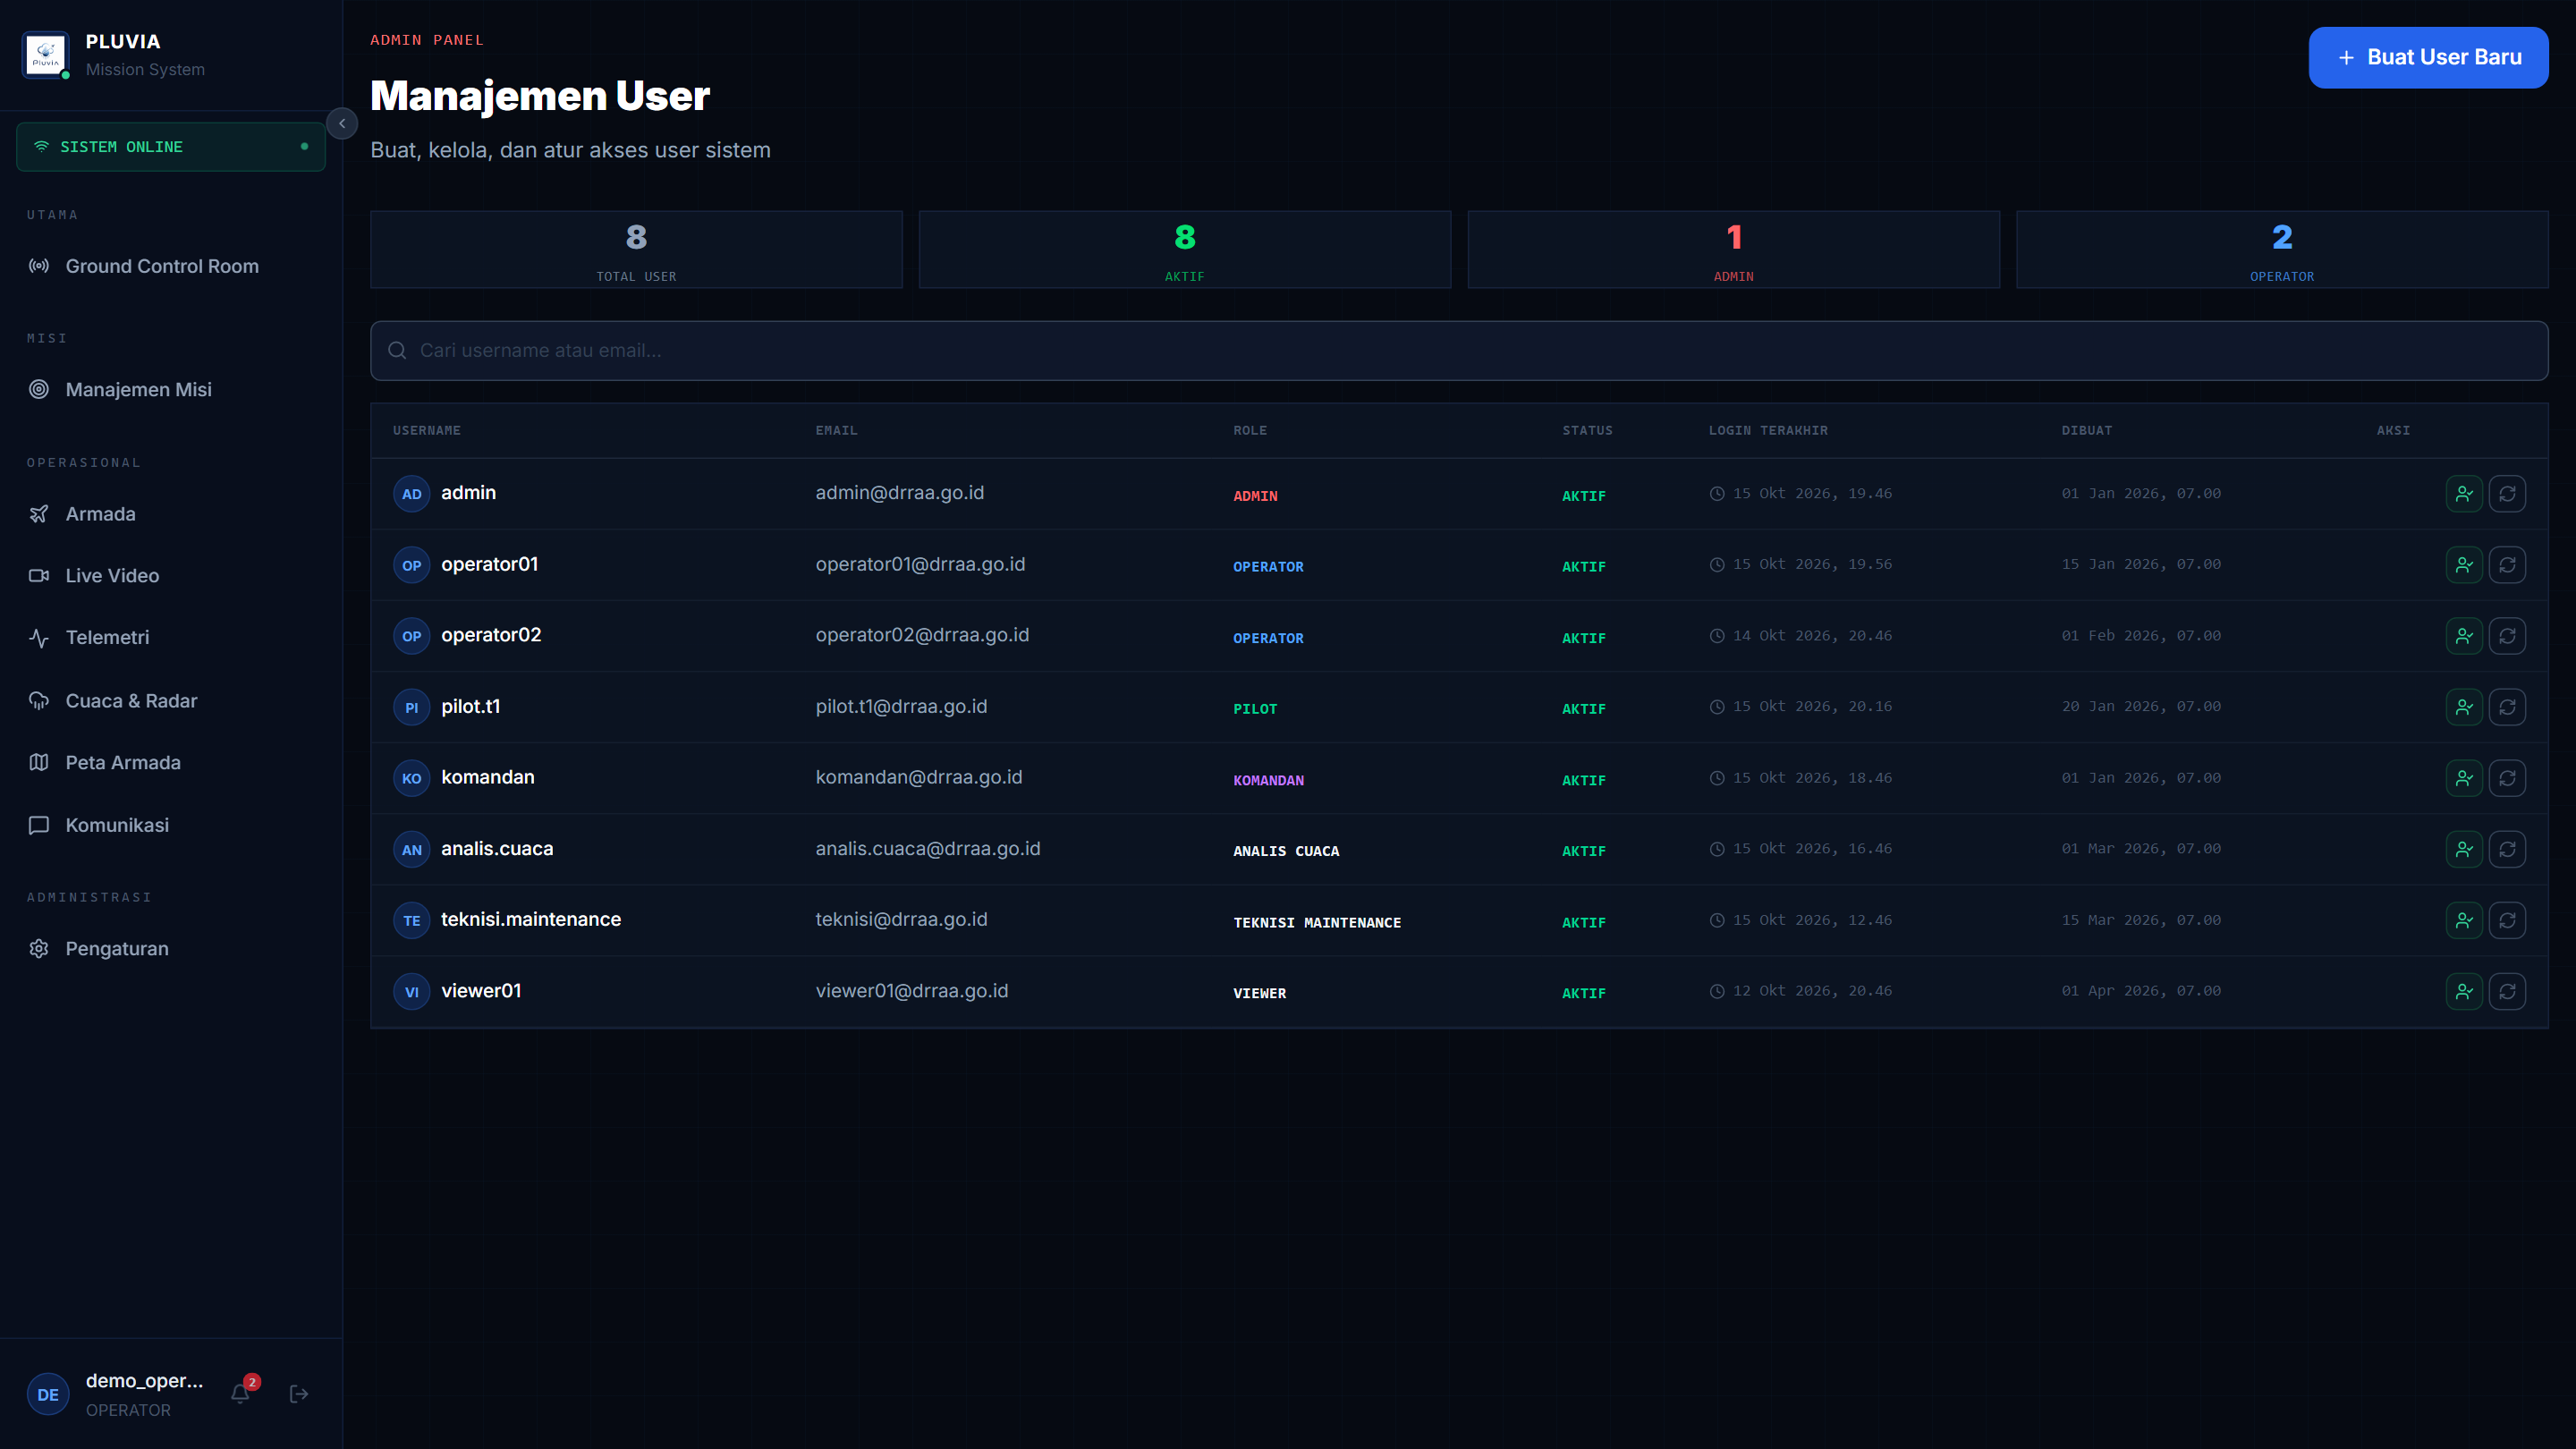Viewport: 2576px width, 1449px height.
Task: Click the Operator count card
Action: 2282,249
